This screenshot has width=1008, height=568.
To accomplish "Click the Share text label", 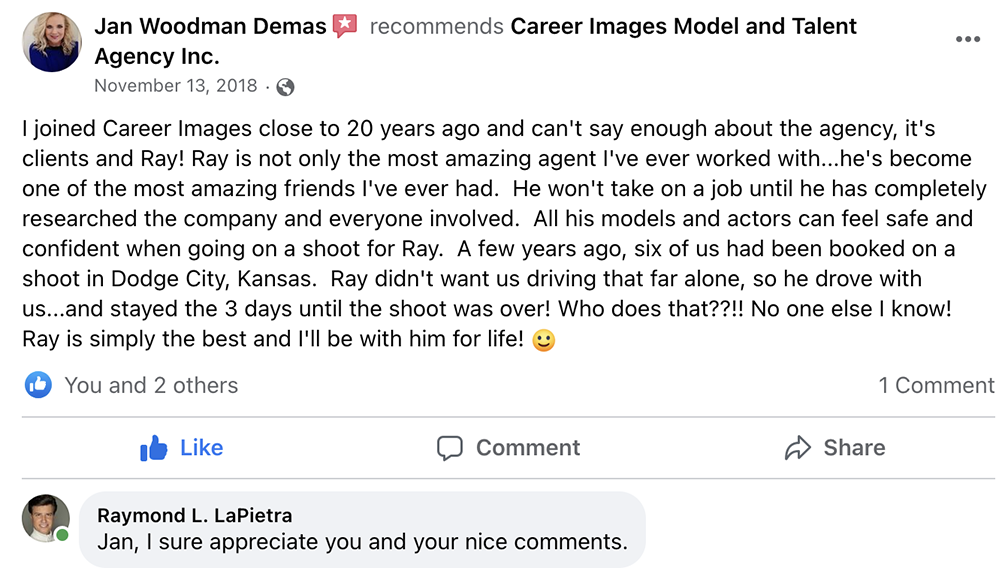I will [x=854, y=448].
